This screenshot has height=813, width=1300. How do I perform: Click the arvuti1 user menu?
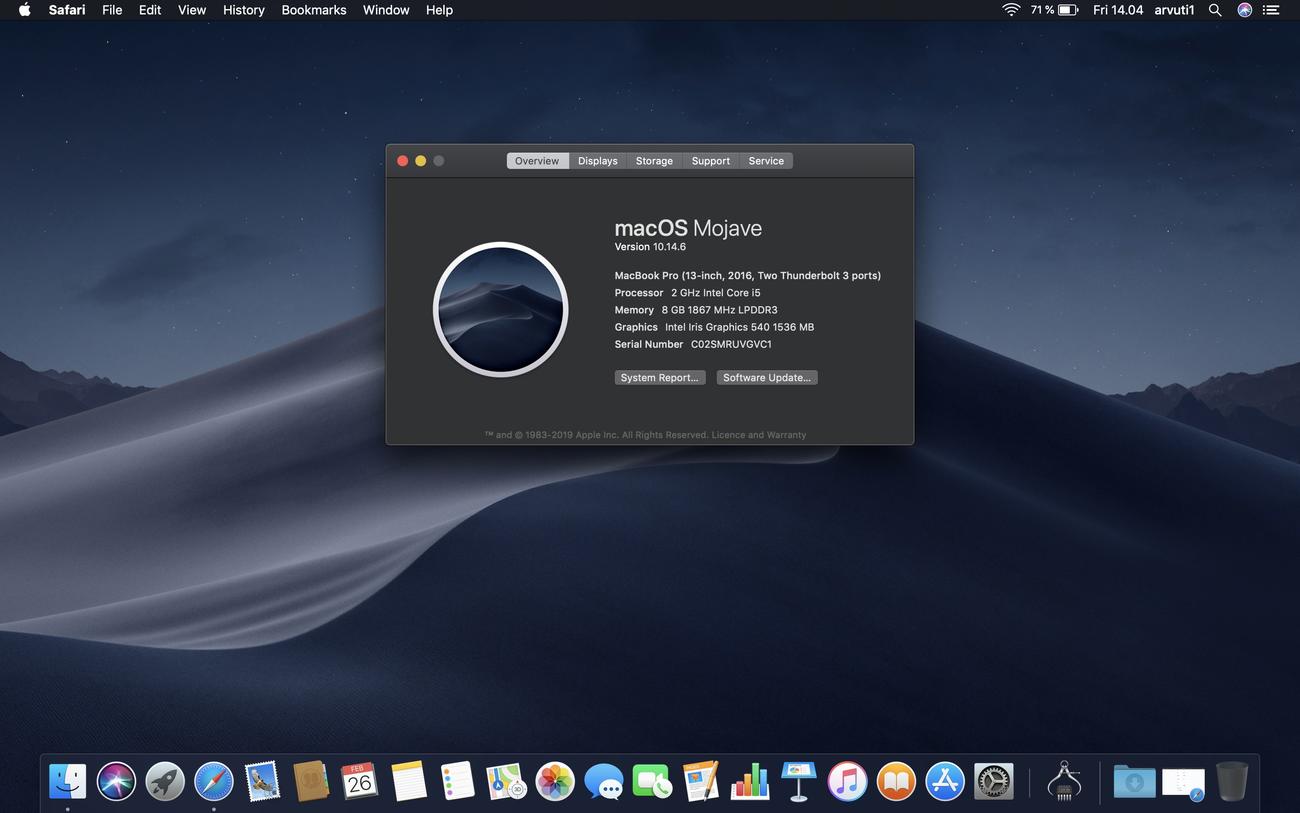point(1174,10)
